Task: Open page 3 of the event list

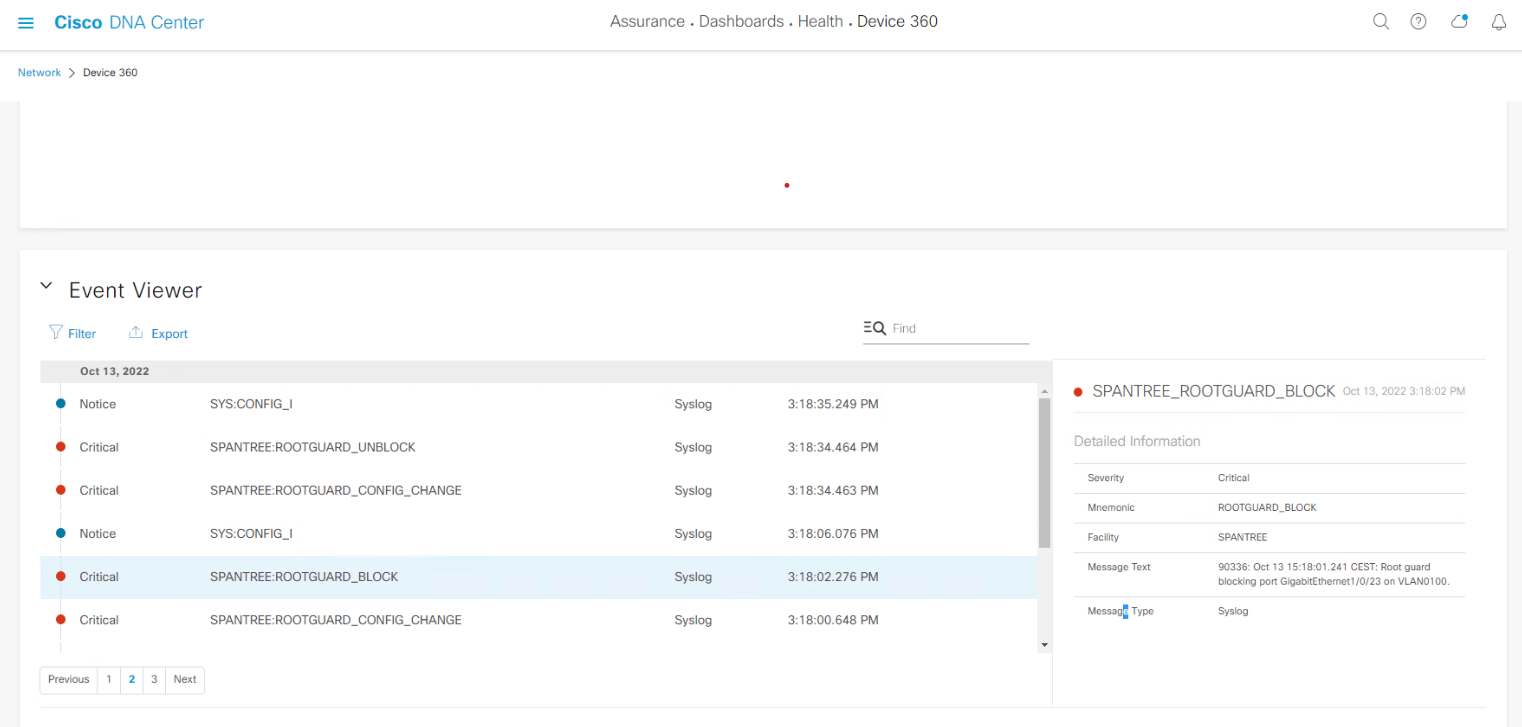Action: click(154, 679)
